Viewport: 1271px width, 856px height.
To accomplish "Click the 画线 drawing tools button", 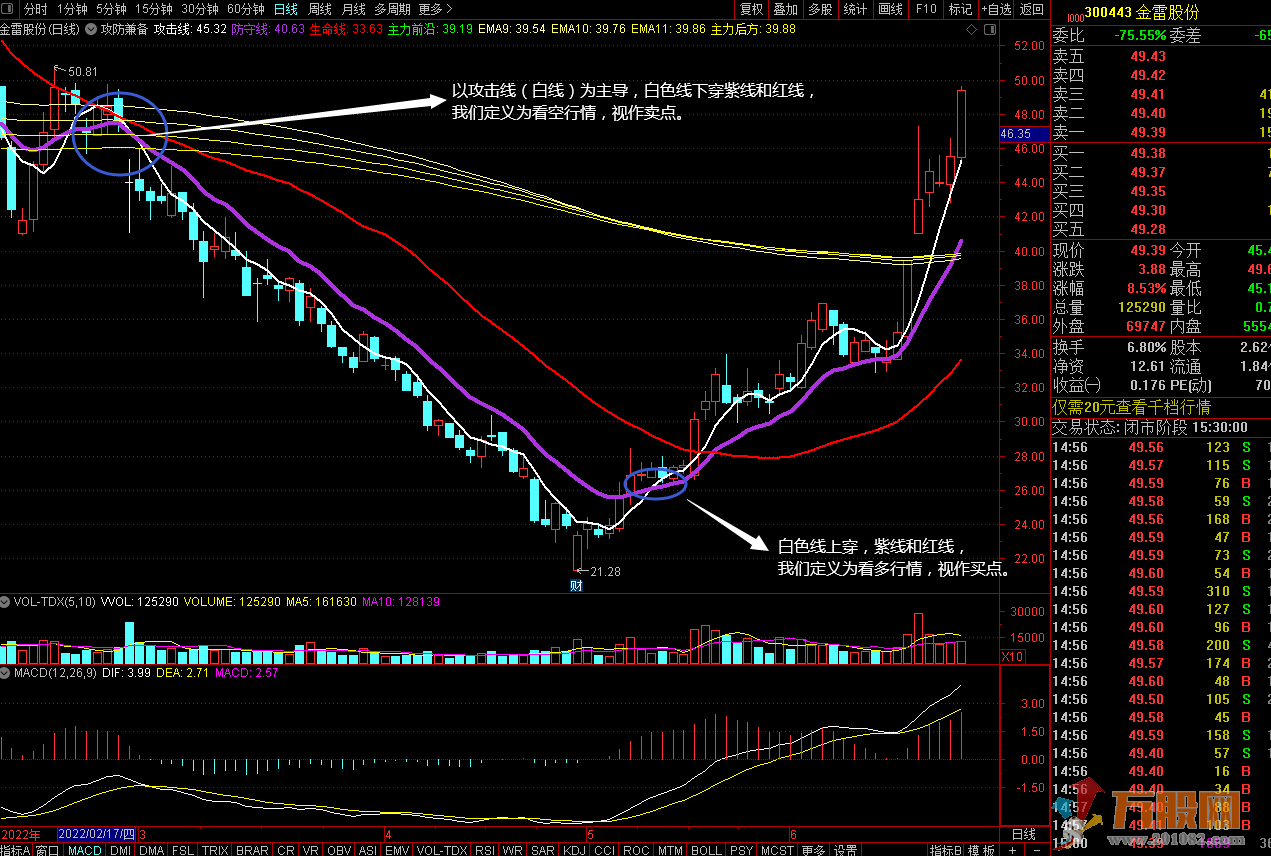I will pos(890,9).
